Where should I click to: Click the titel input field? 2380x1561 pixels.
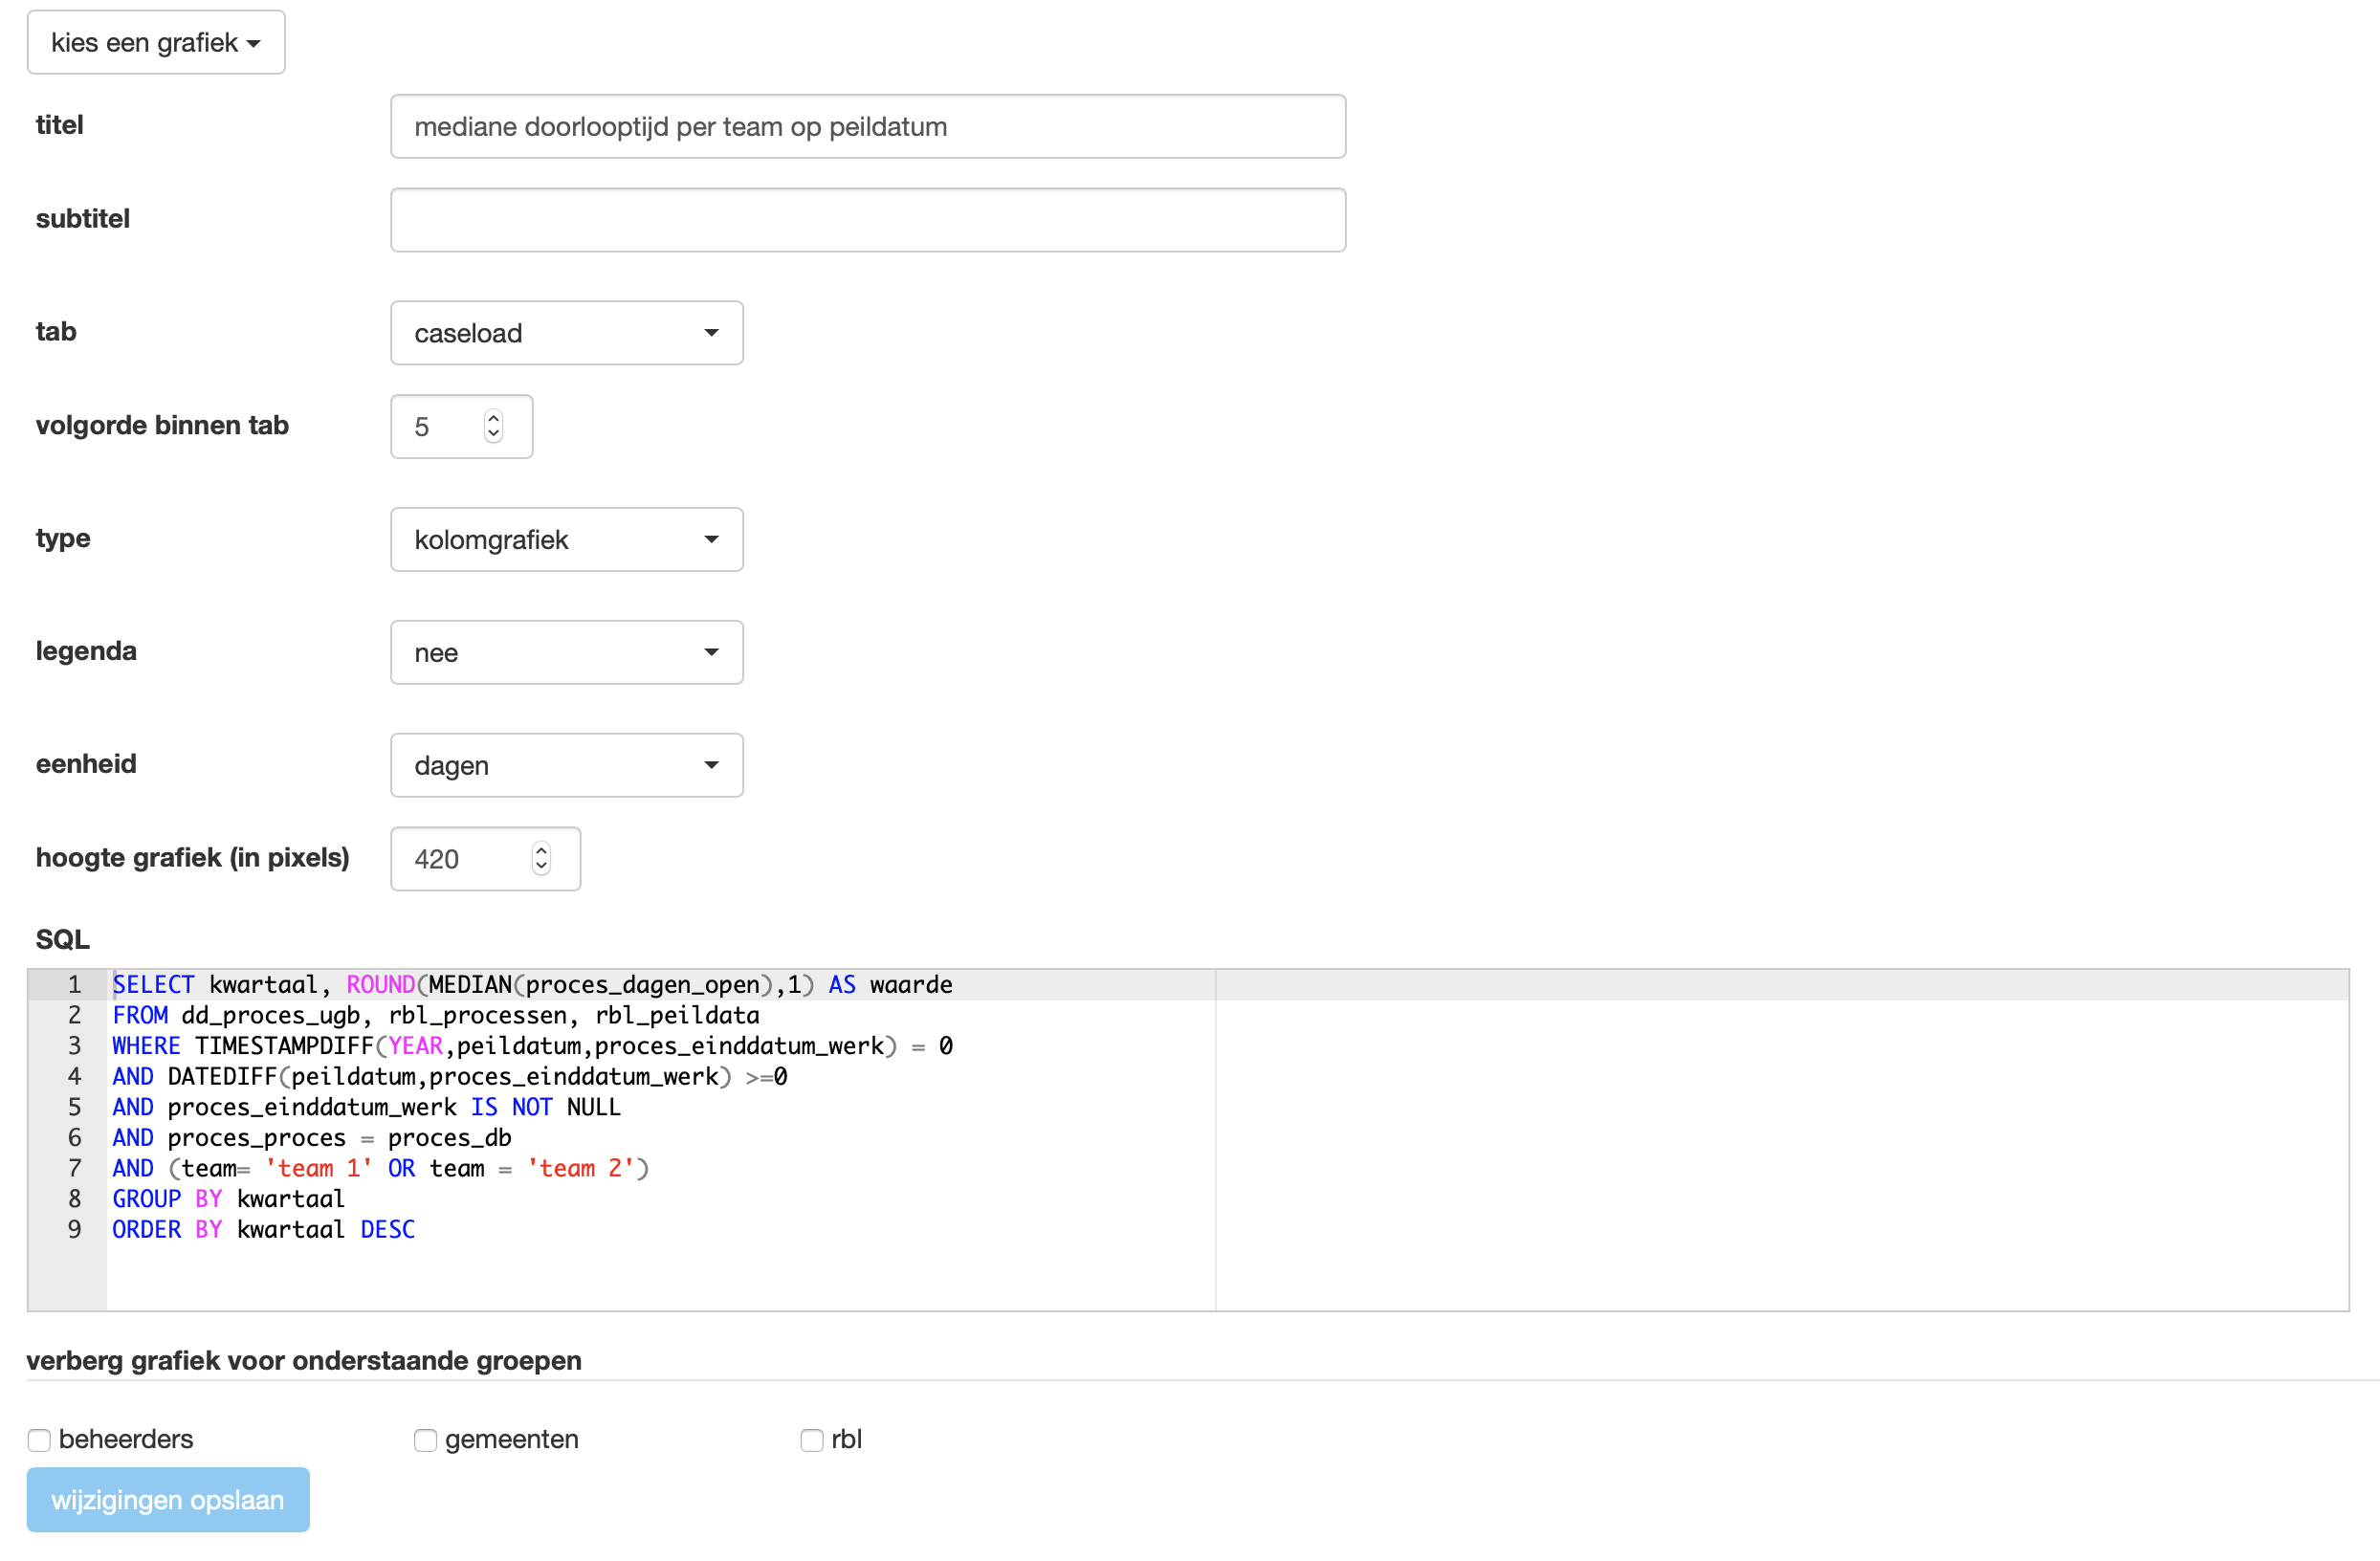(867, 127)
